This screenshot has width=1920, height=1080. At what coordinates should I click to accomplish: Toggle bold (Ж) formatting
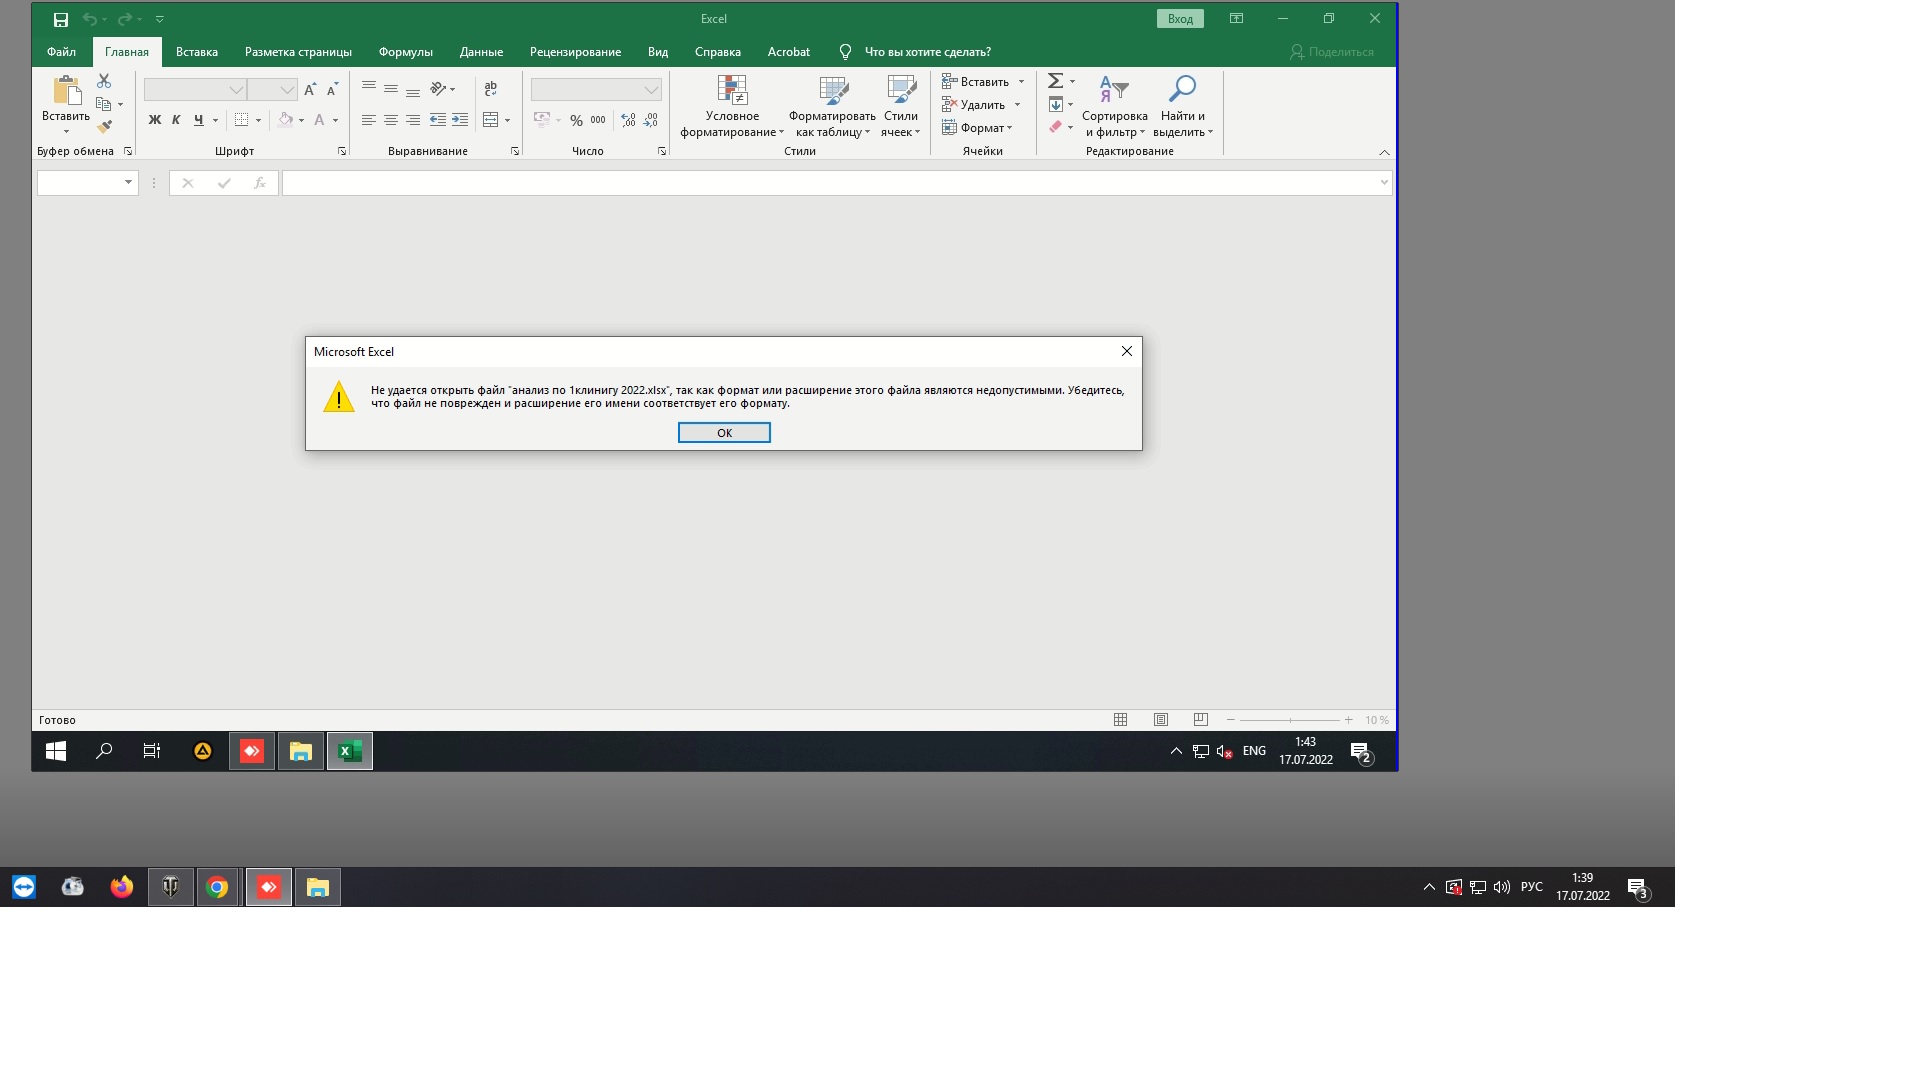point(154,120)
